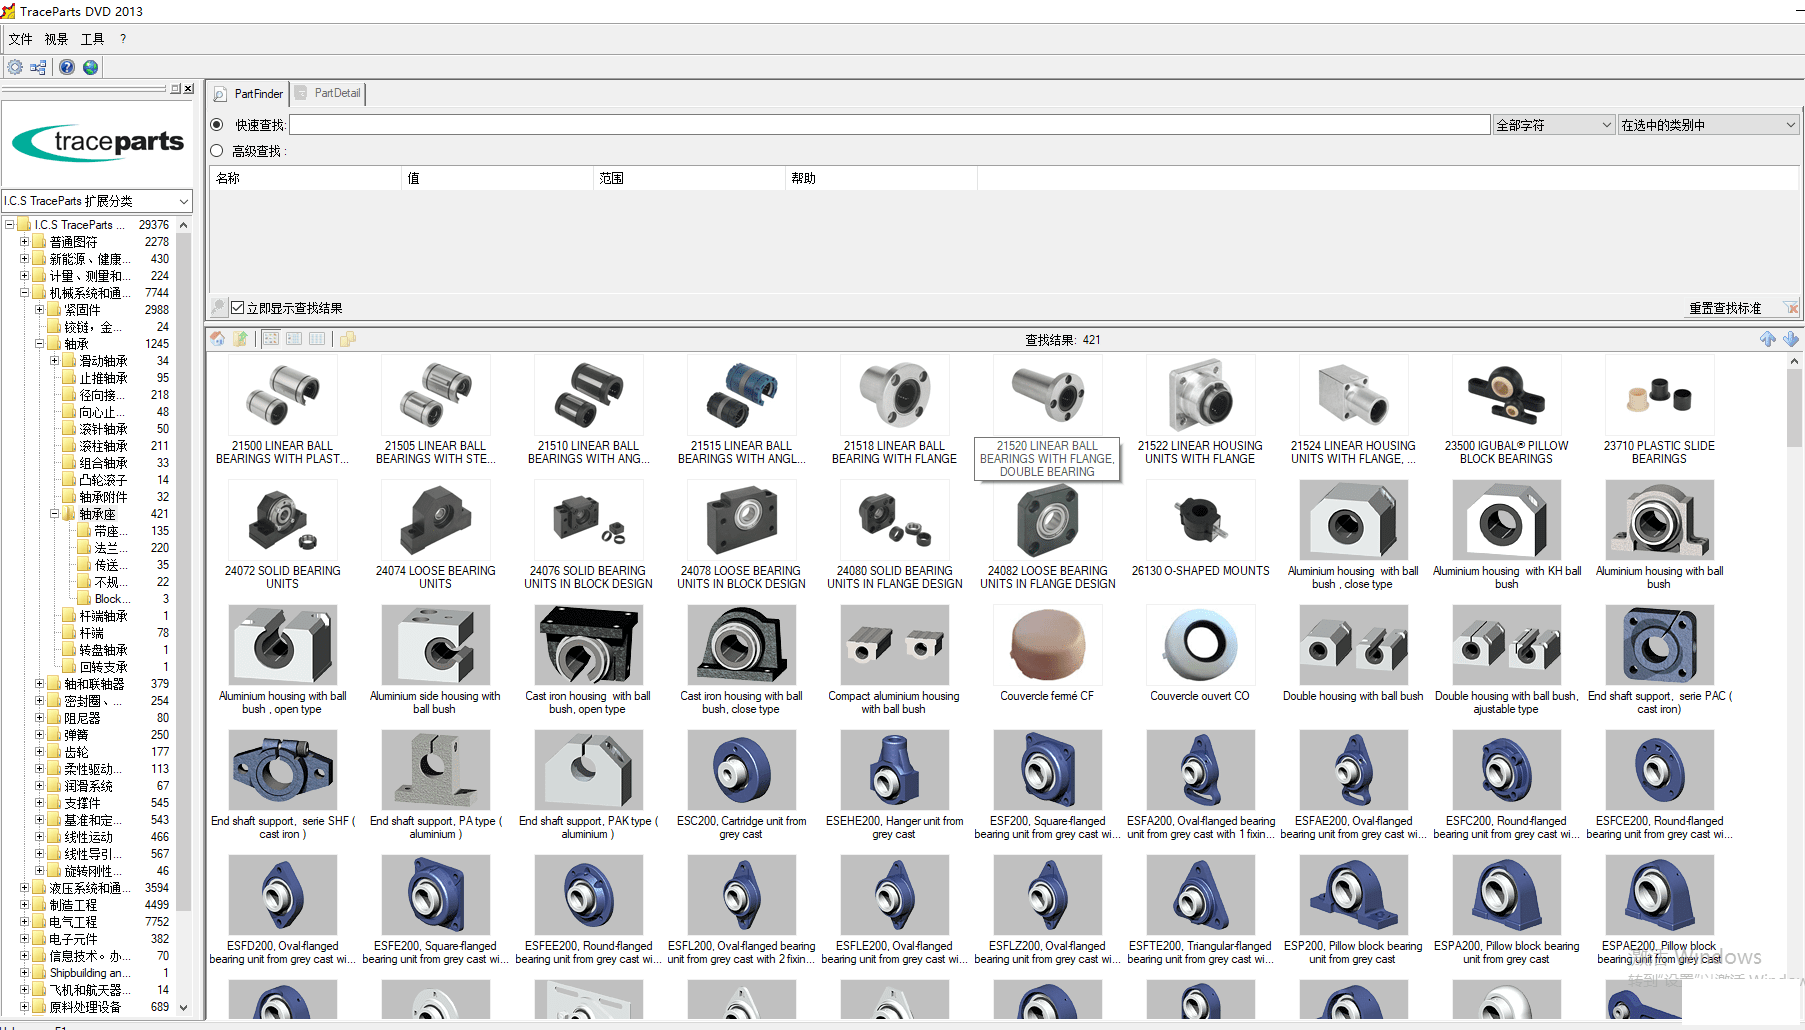Open the 工具 menu

92,39
